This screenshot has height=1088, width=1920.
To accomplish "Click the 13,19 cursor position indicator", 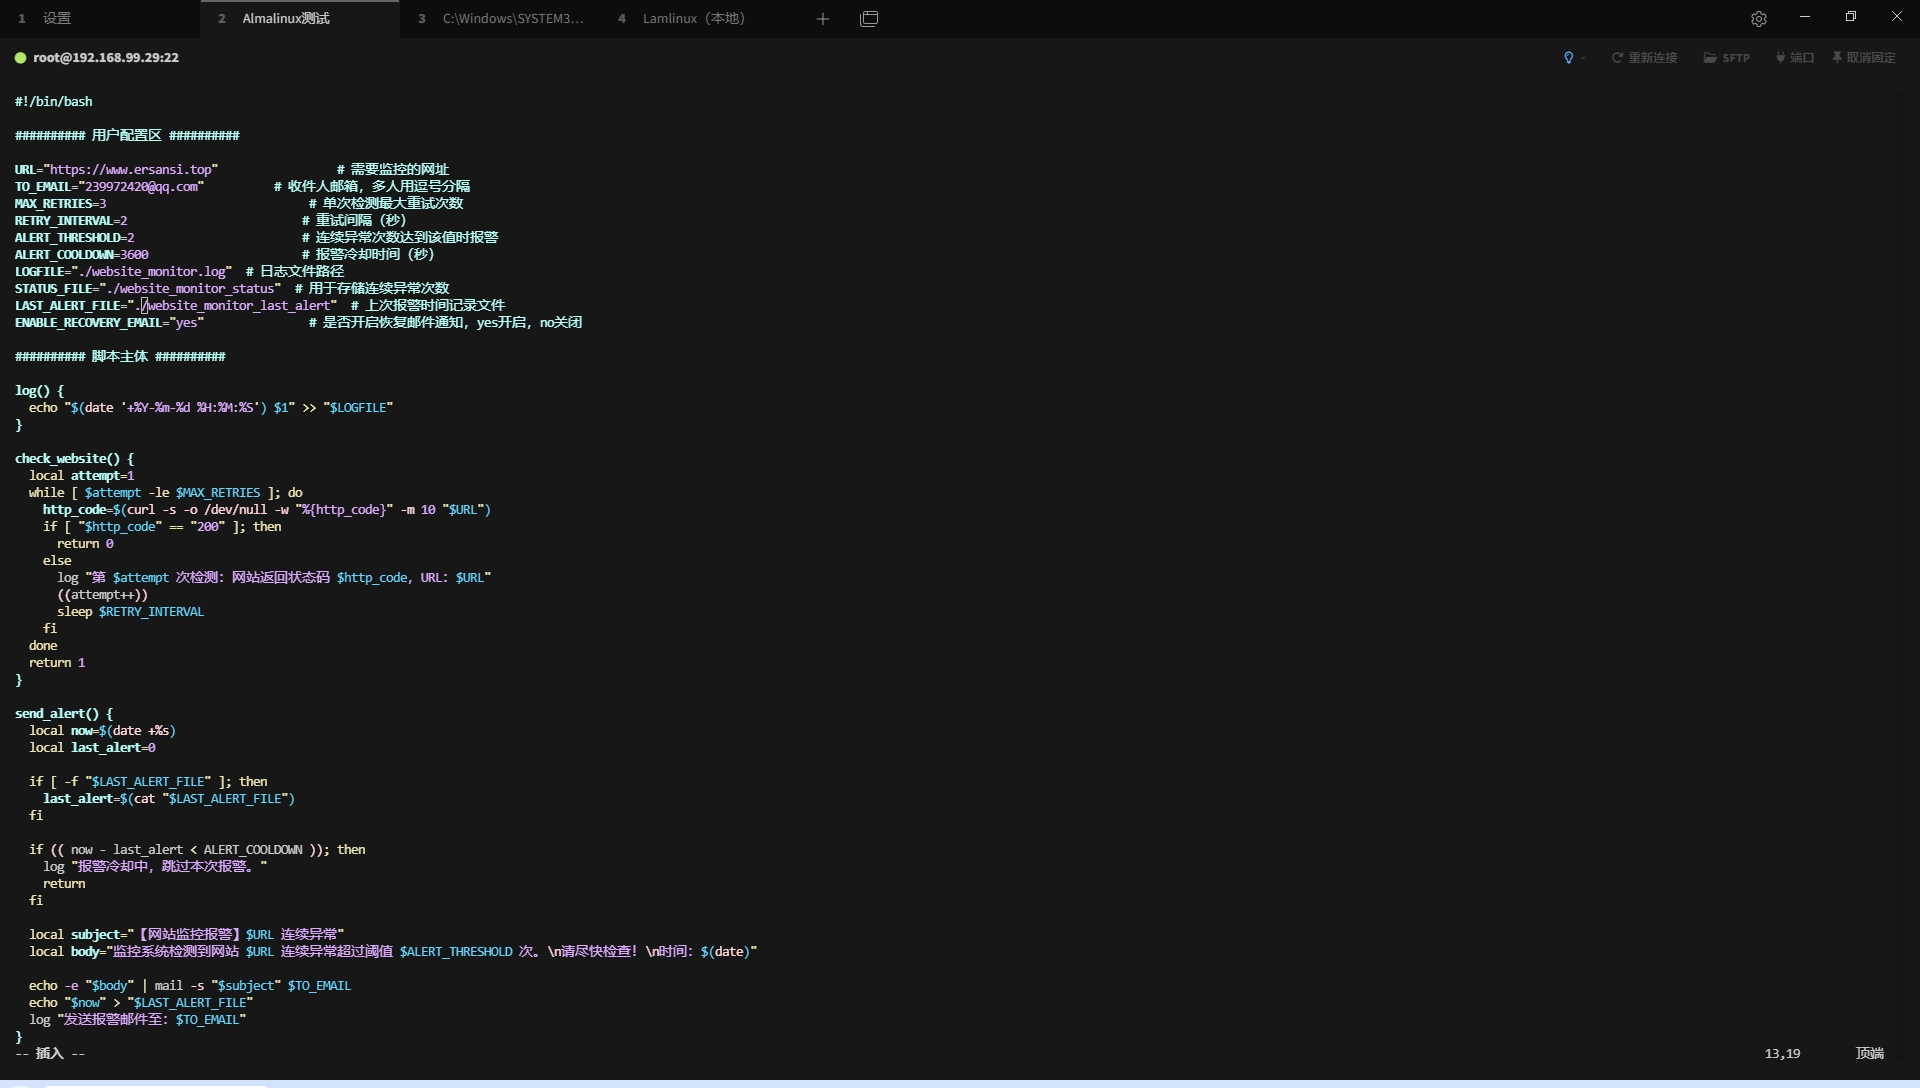I will pos(1782,1054).
